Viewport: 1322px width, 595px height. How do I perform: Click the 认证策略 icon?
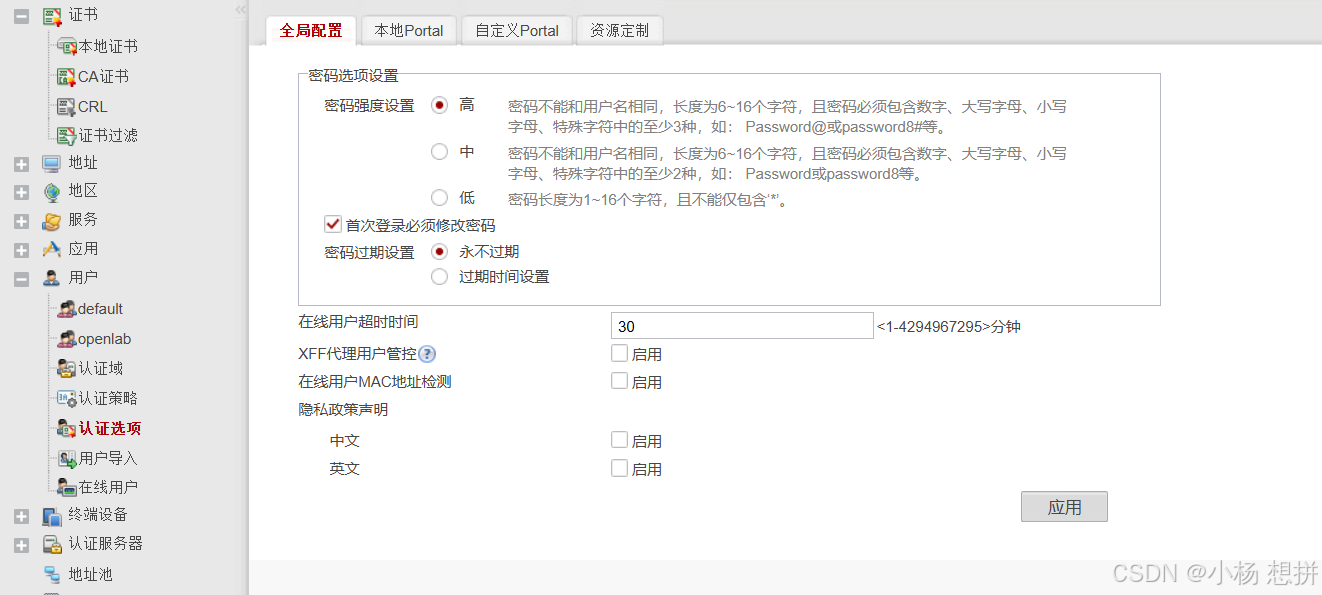point(67,398)
